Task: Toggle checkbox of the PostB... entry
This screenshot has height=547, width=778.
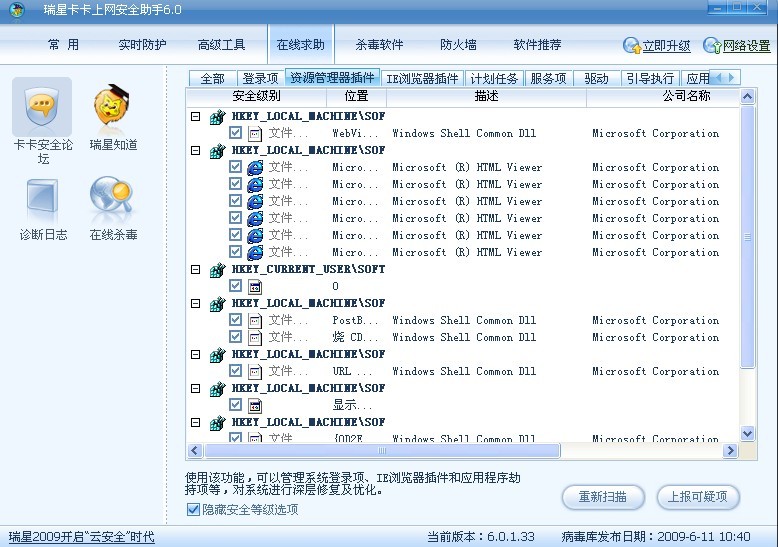Action: tap(236, 320)
